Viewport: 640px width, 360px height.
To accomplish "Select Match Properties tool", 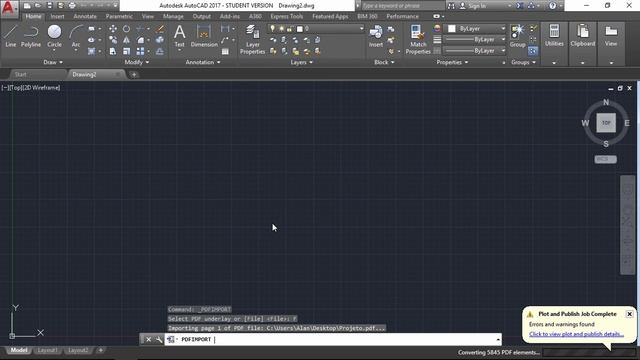I will (x=418, y=39).
